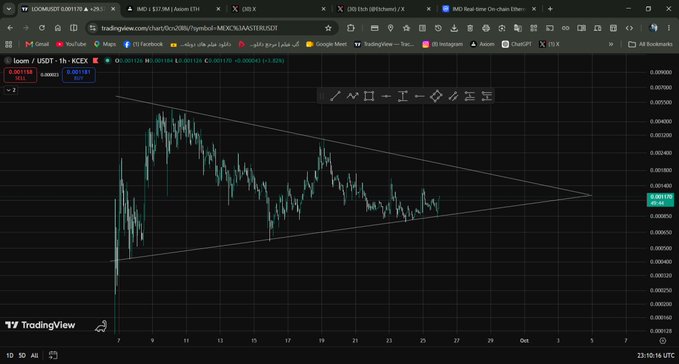The height and width of the screenshot is (364, 679).
Task: Open the YouTube bookmark
Action: 71,44
